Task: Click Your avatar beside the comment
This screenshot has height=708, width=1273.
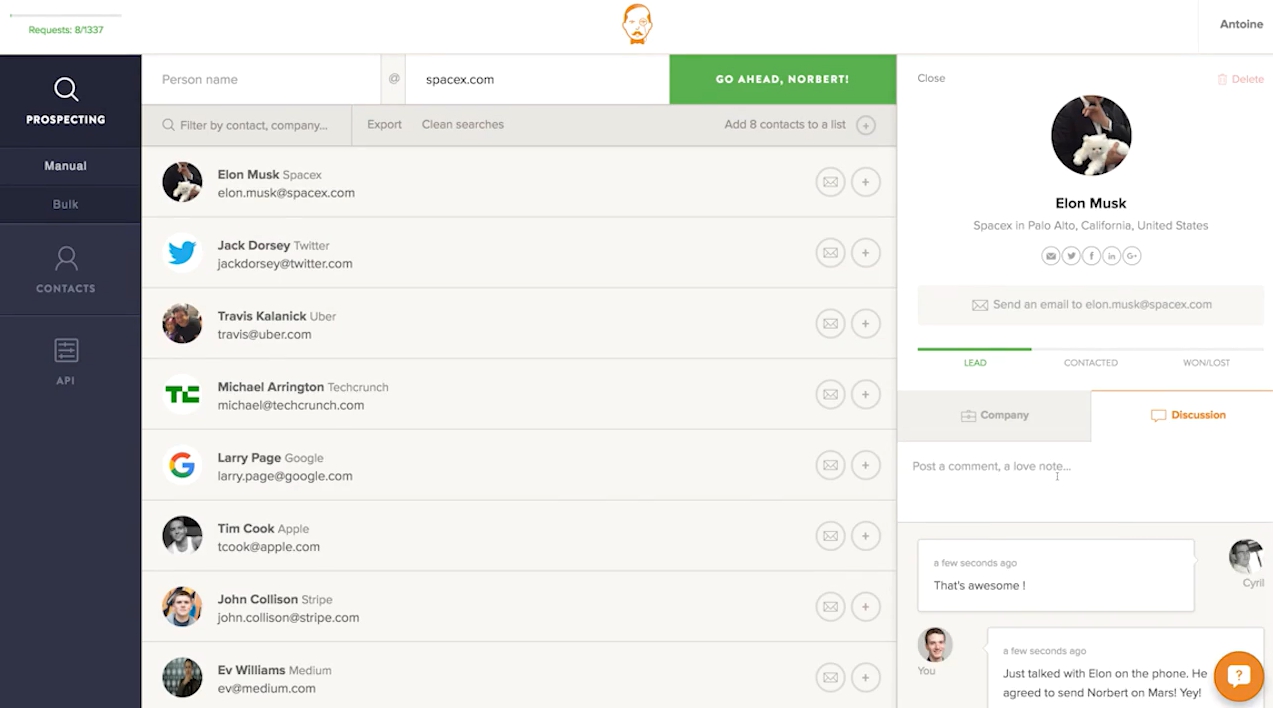Action: tap(935, 645)
